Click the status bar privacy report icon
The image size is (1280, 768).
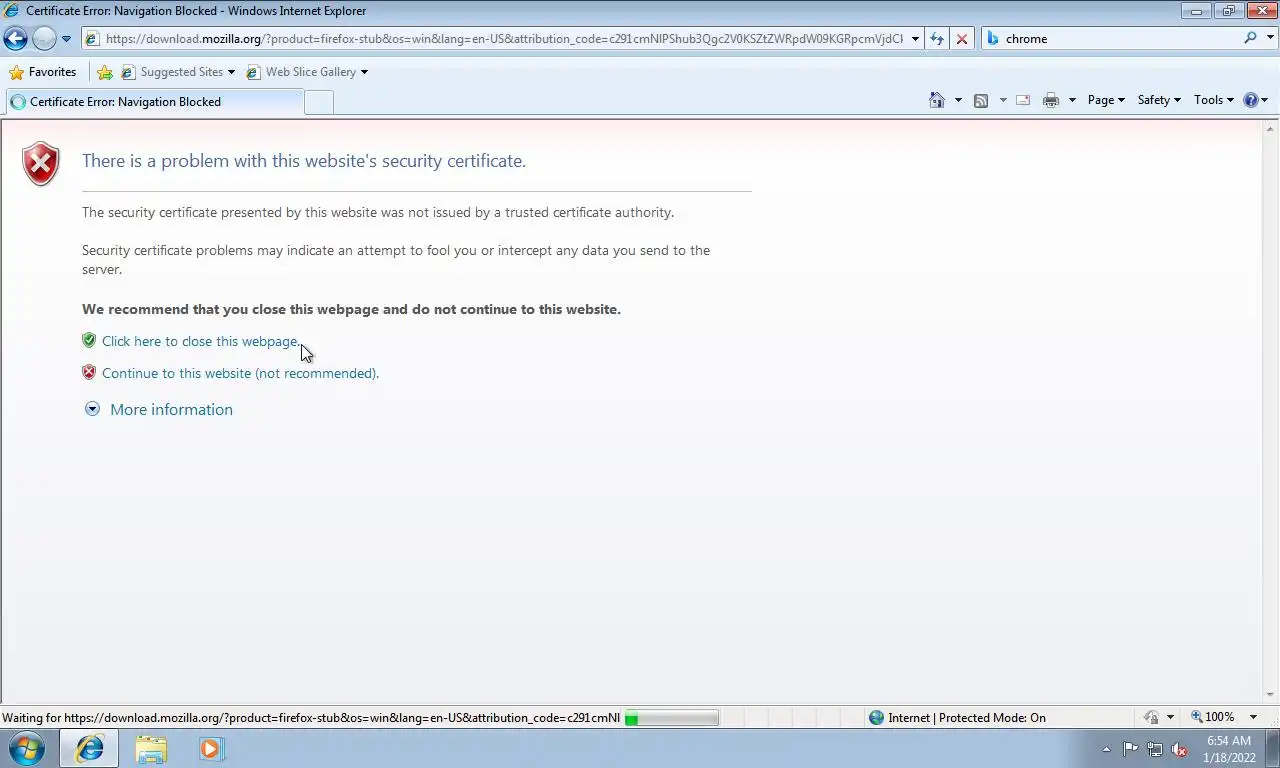point(1152,717)
